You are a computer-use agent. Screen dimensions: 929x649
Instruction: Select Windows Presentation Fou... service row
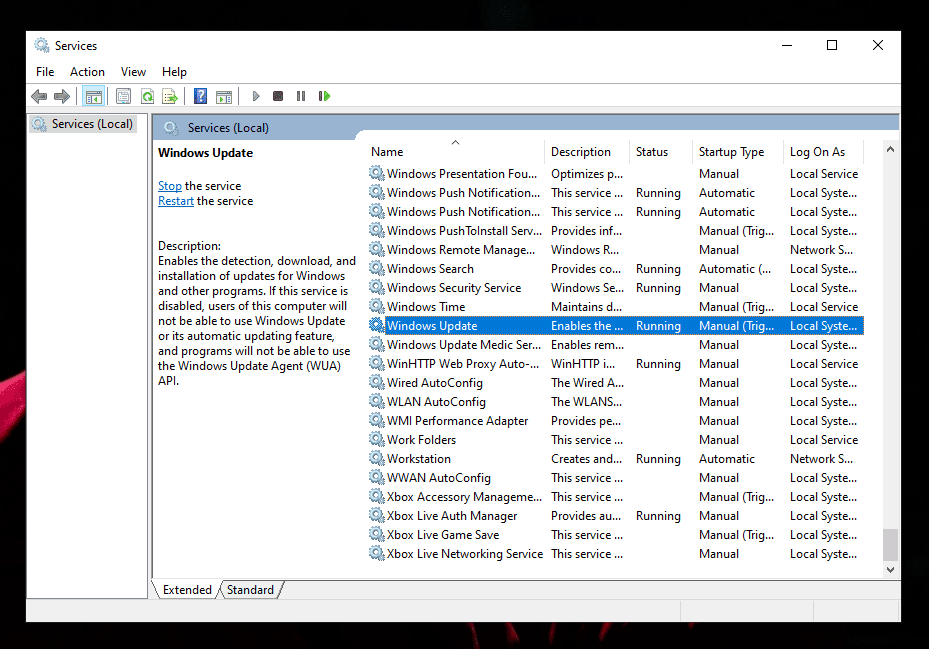click(615, 174)
